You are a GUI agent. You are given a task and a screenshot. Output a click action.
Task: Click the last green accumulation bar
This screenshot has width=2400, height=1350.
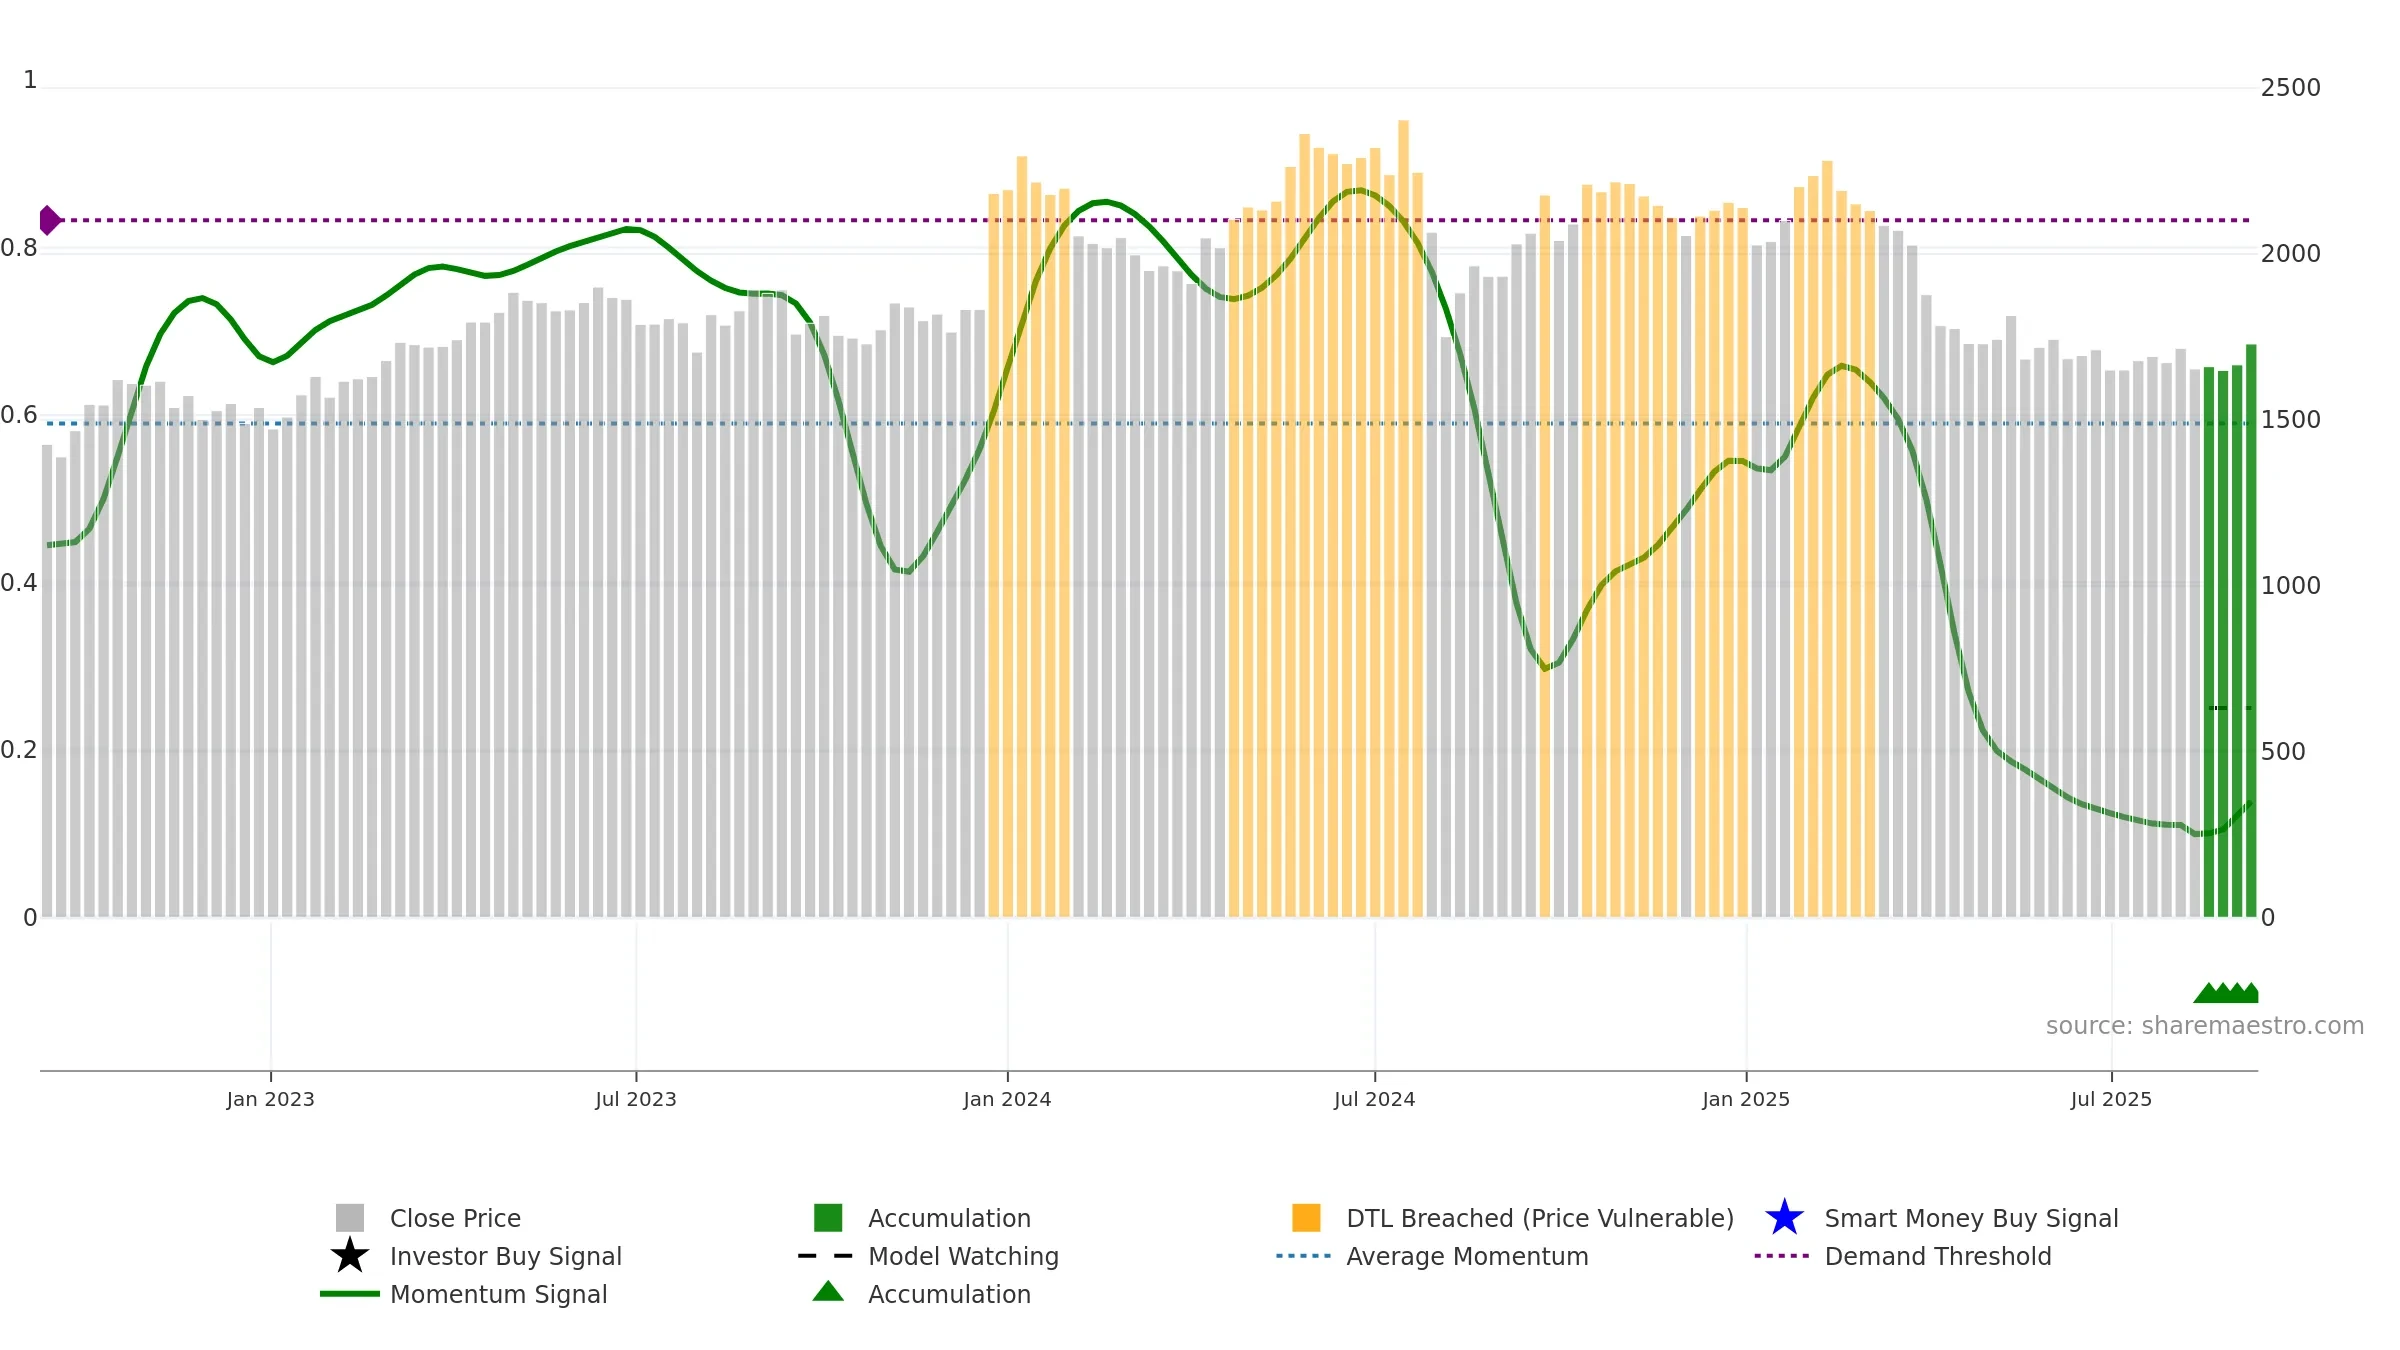click(x=2251, y=631)
